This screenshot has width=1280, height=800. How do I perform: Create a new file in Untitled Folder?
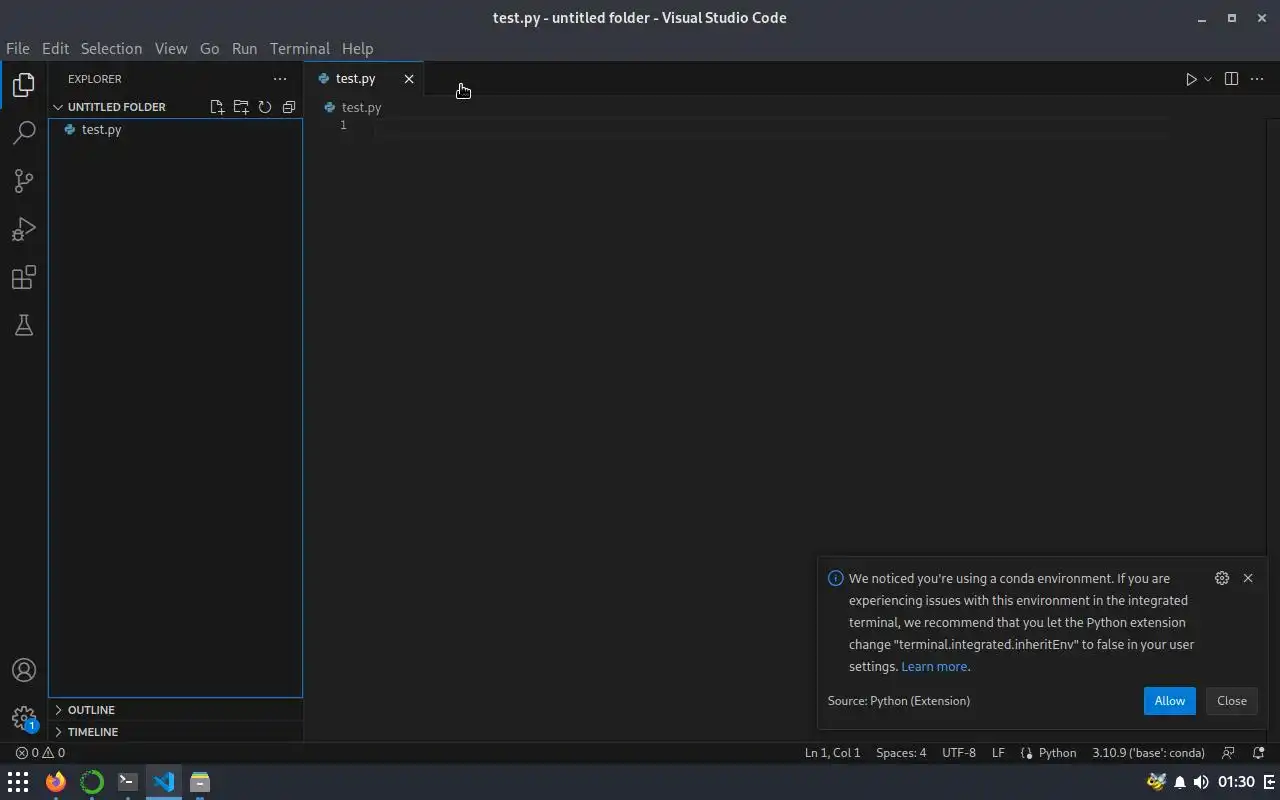(217, 107)
